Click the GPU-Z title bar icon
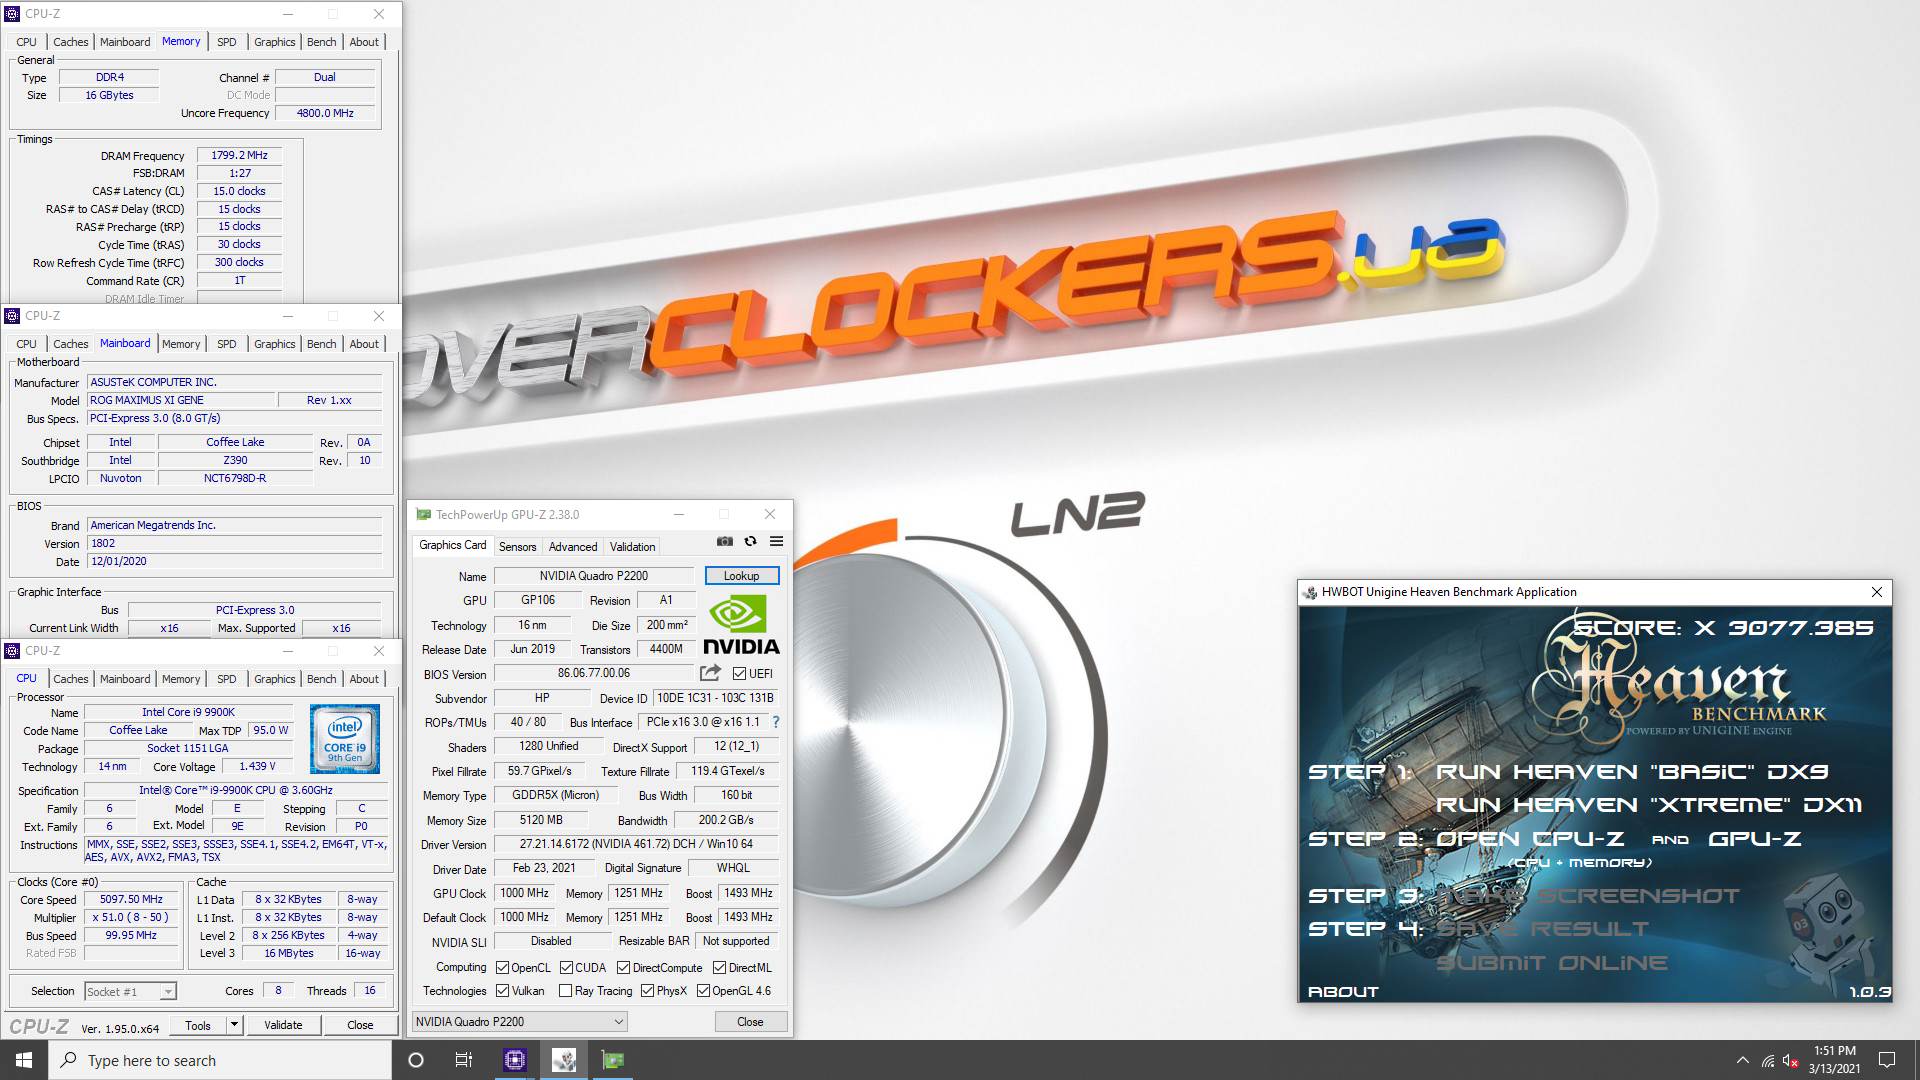Screen dimensions: 1920x1080 pyautogui.click(x=423, y=514)
